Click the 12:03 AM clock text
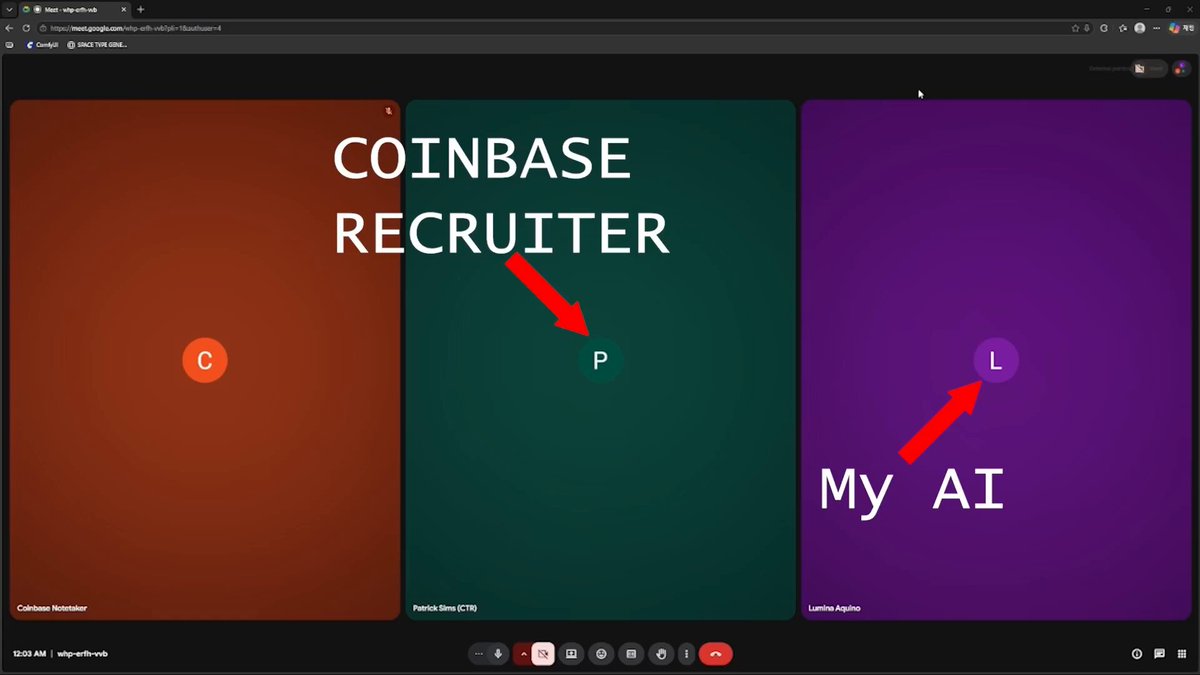Image resolution: width=1200 pixels, height=675 pixels. point(29,654)
